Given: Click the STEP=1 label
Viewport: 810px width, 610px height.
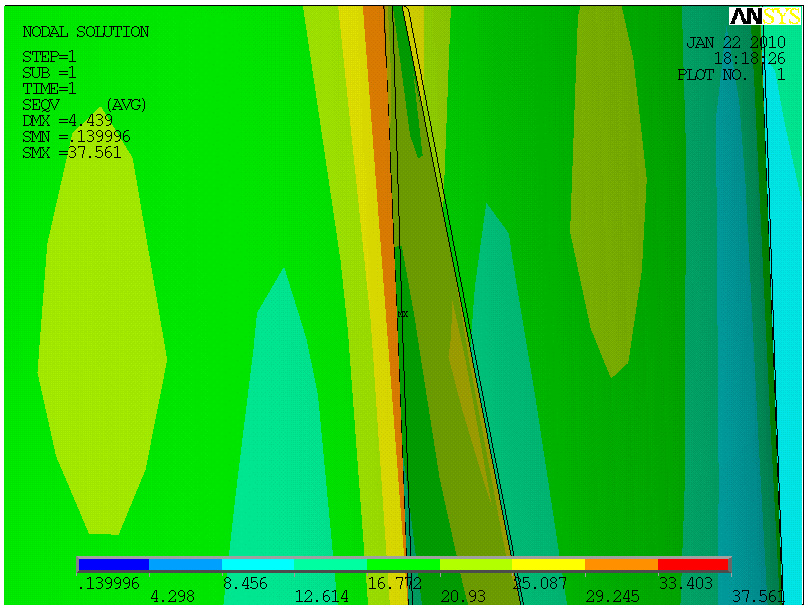Looking at the screenshot, I should 49,57.
